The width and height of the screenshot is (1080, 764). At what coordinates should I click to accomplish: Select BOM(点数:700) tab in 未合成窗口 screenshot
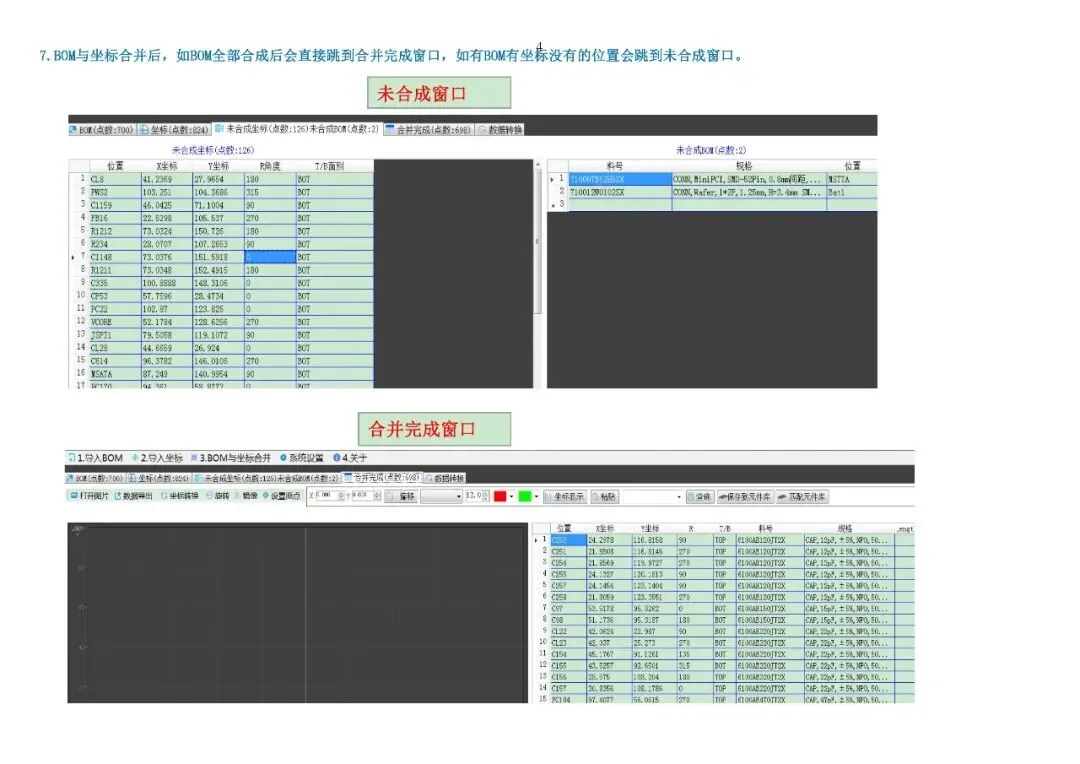point(101,130)
